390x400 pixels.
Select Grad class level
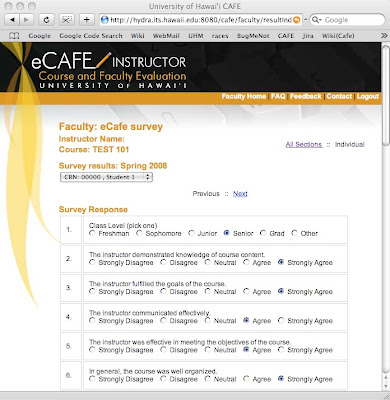tap(263, 233)
